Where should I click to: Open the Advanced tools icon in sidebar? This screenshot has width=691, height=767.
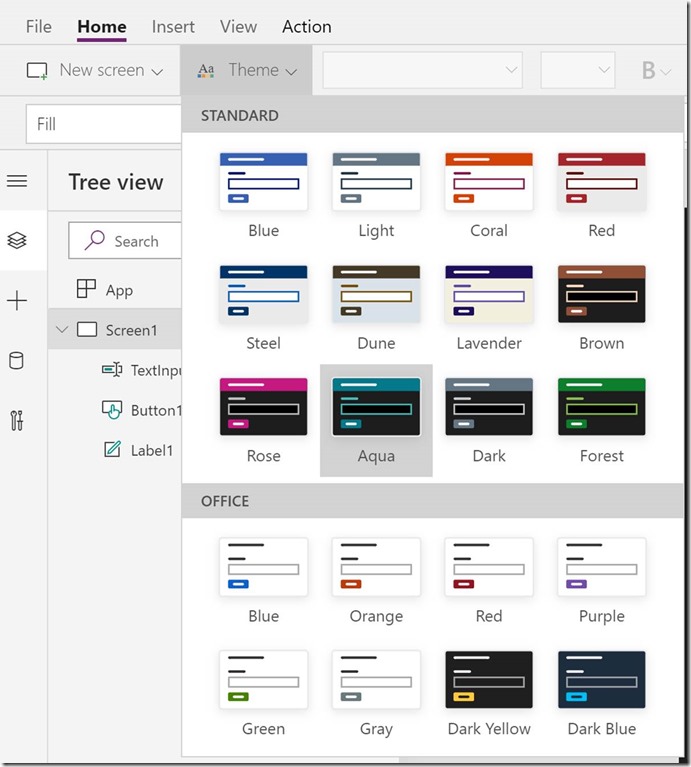[17, 421]
